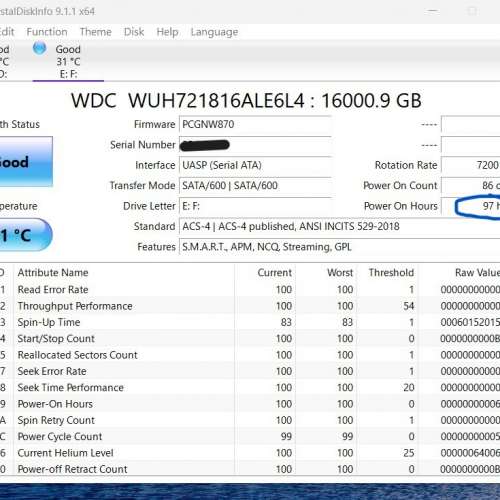Click the Transfer Mode field SATA/600 | SATA/600

pyautogui.click(x=255, y=186)
